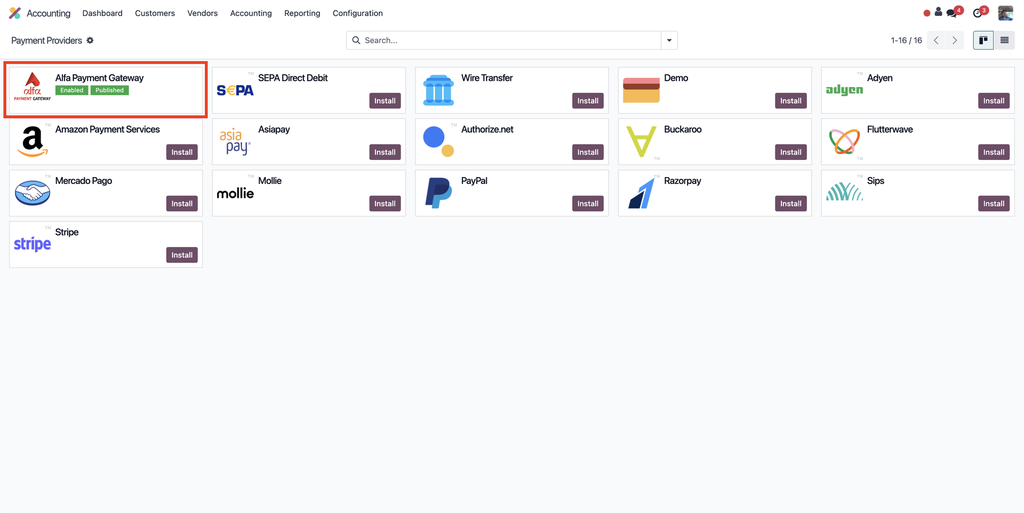This screenshot has width=1024, height=513.
Task: Click the Accounting app logo icon
Action: pos(14,13)
